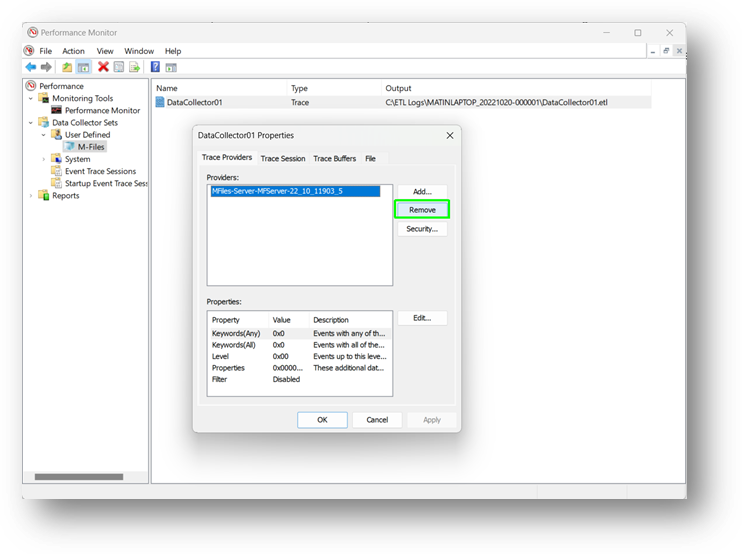742x554 pixels.
Task: Cancel the Properties dialog
Action: [x=377, y=420]
